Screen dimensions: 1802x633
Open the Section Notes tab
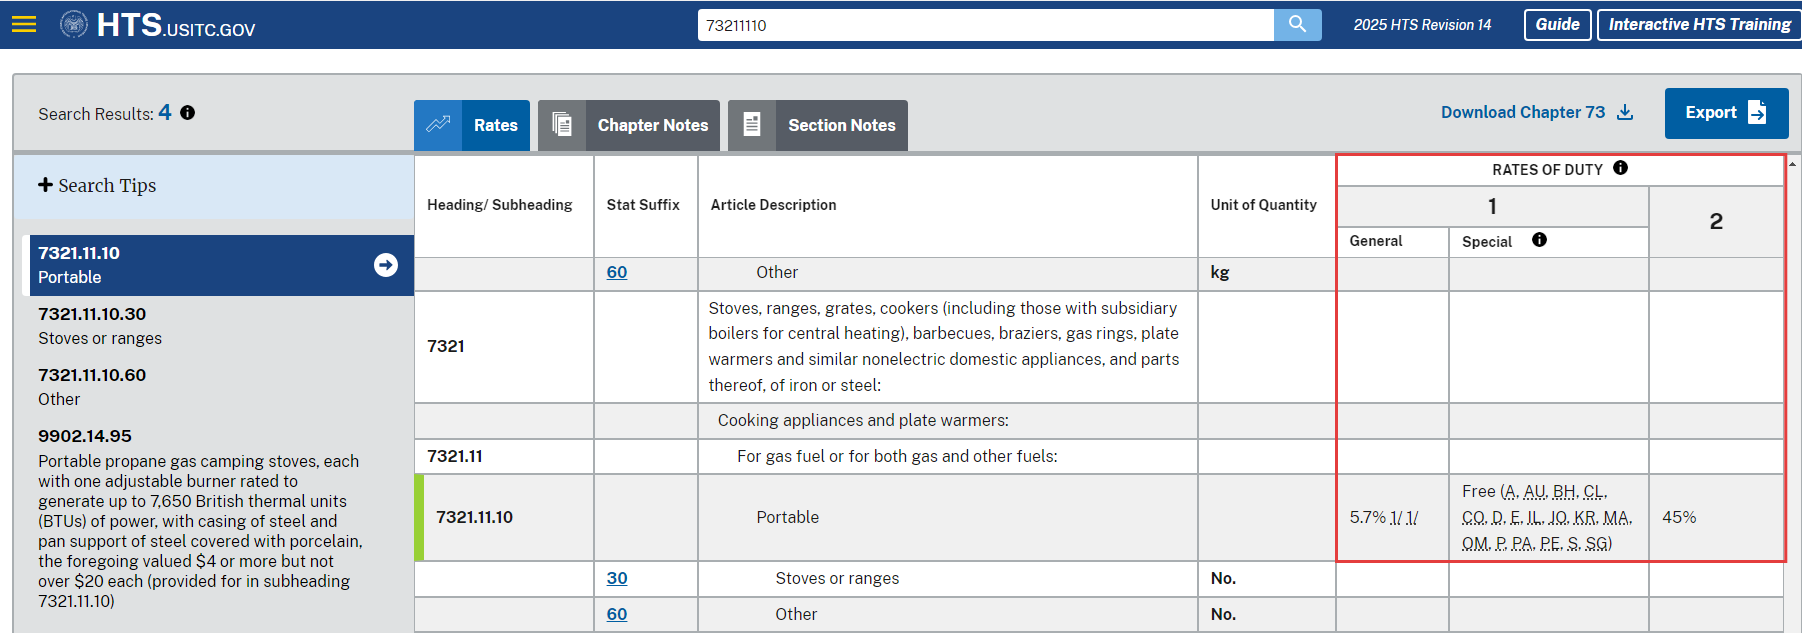[818, 125]
